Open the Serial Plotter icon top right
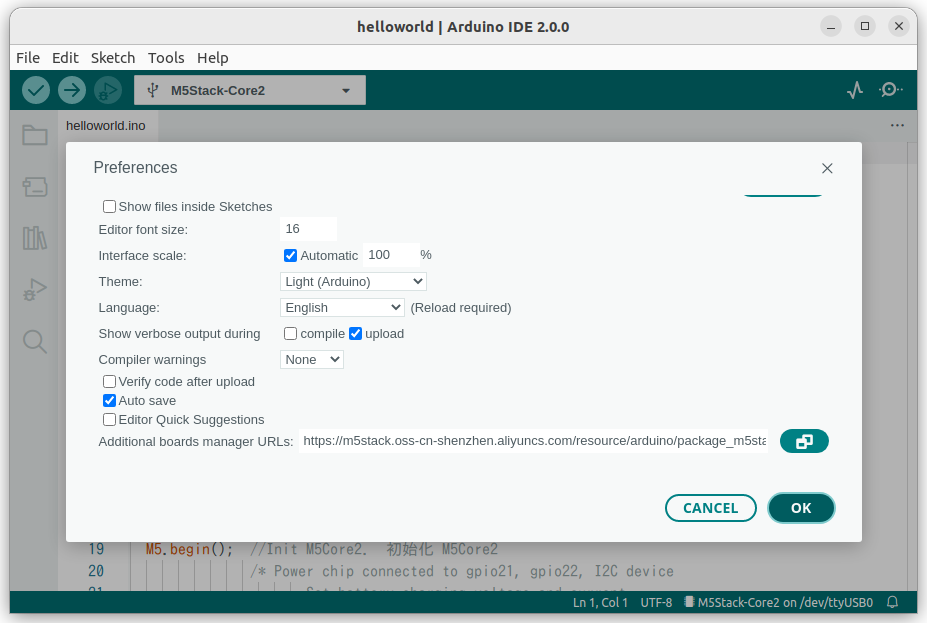 coord(854,89)
